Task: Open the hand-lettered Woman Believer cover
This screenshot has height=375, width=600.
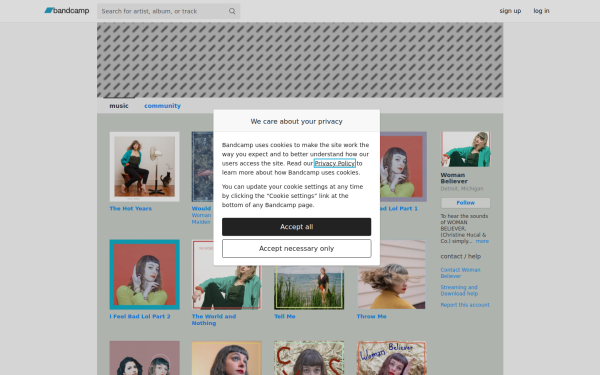Action: tap(391, 358)
